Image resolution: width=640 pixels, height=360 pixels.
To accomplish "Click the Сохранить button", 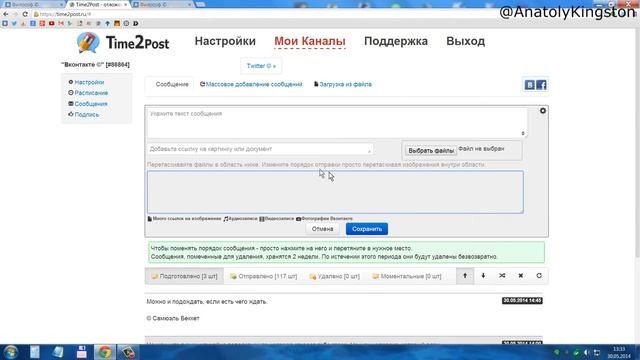I will pyautogui.click(x=367, y=229).
